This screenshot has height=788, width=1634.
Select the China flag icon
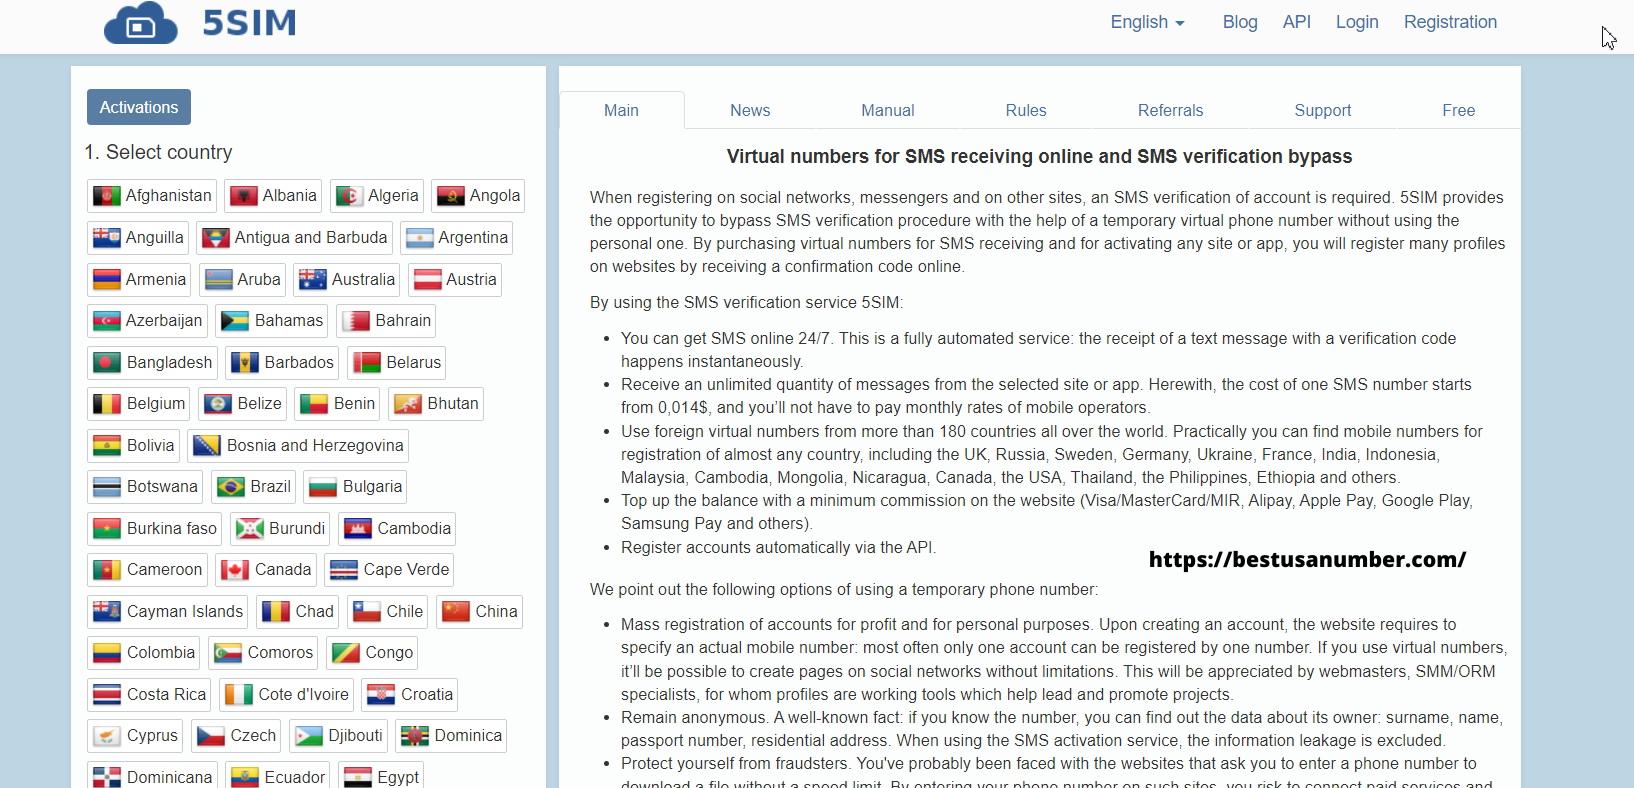click(x=456, y=611)
